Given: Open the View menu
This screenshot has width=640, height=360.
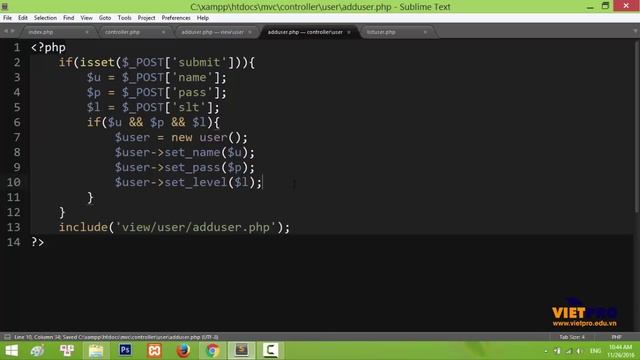Looking at the screenshot, I should click(86, 18).
